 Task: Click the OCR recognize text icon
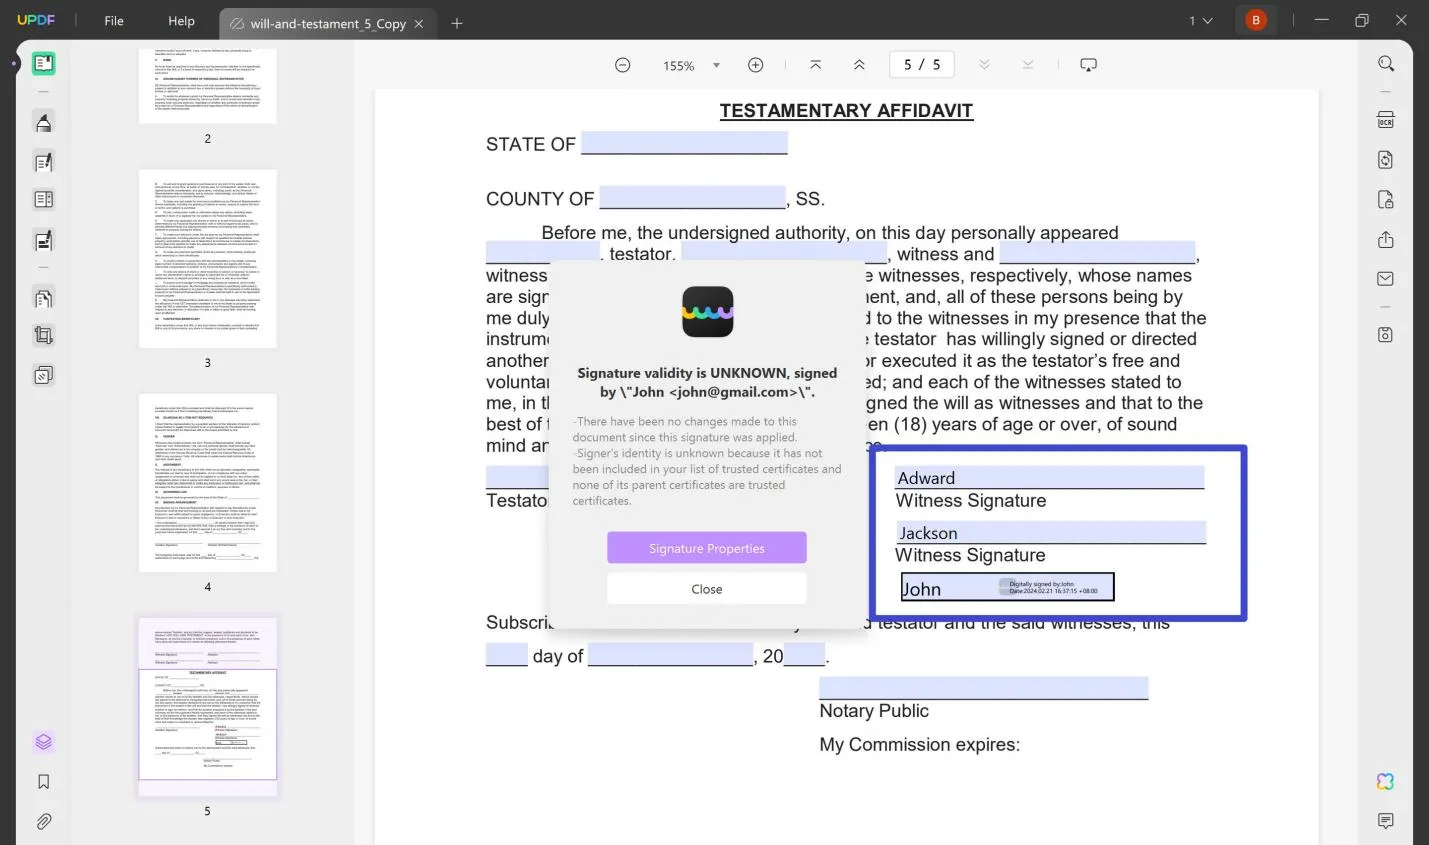pyautogui.click(x=1385, y=120)
